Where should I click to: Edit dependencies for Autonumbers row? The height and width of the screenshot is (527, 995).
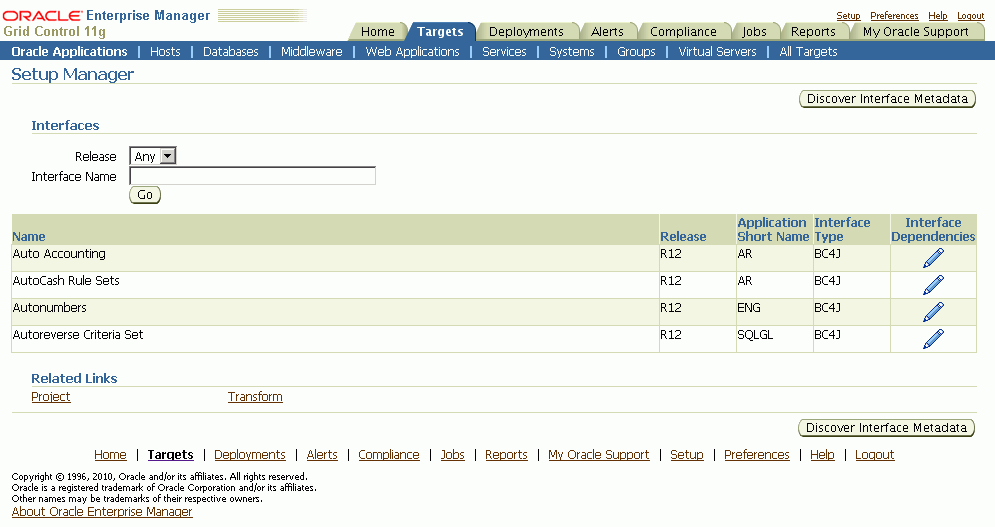click(x=933, y=312)
